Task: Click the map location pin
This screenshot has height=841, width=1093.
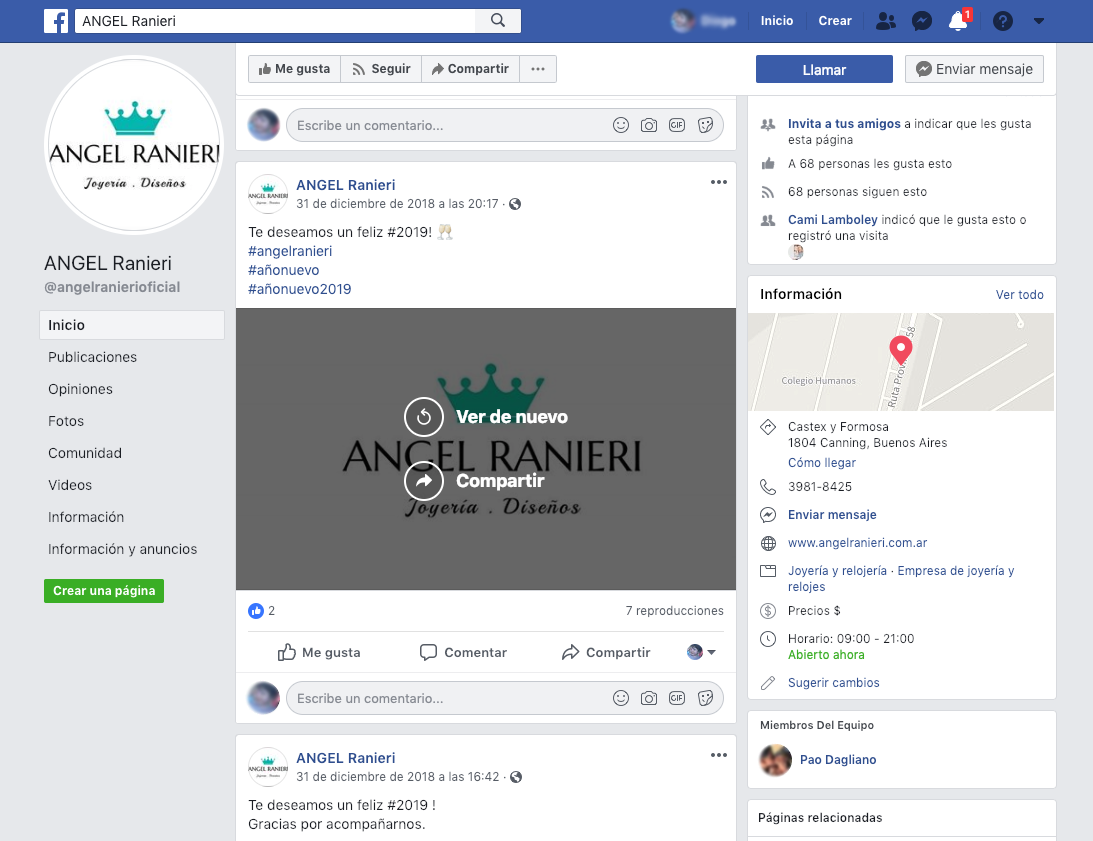Action: pos(901,350)
